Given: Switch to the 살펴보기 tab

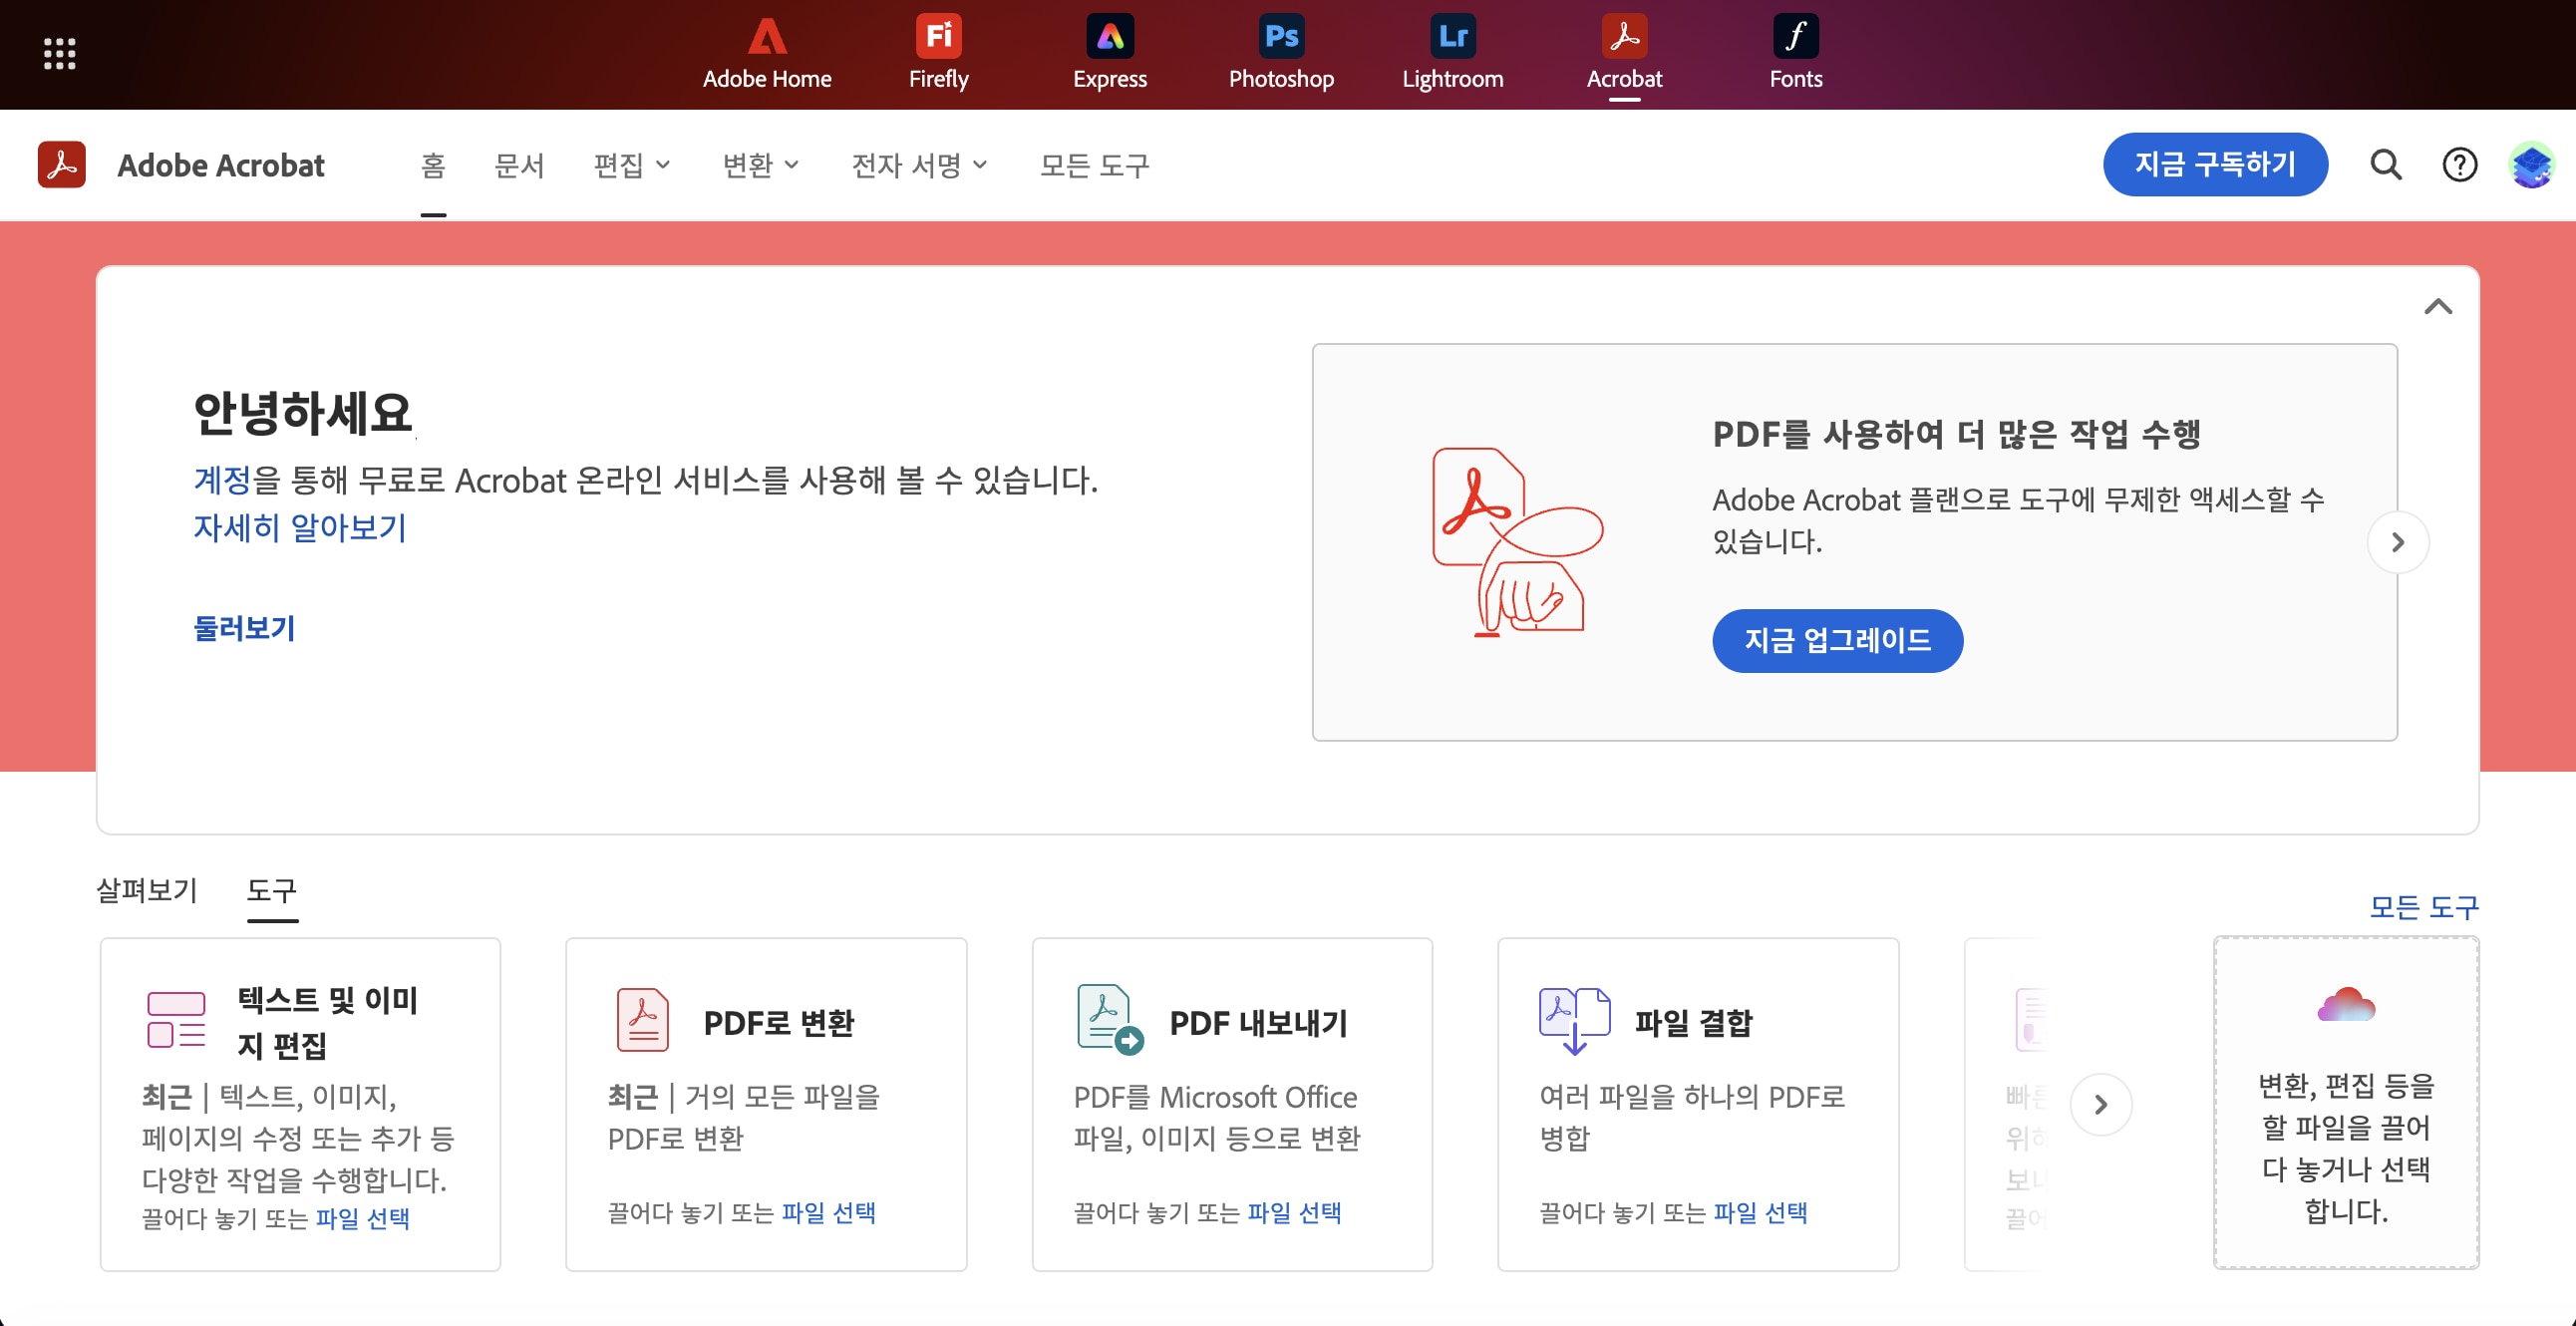Looking at the screenshot, I should tap(147, 890).
